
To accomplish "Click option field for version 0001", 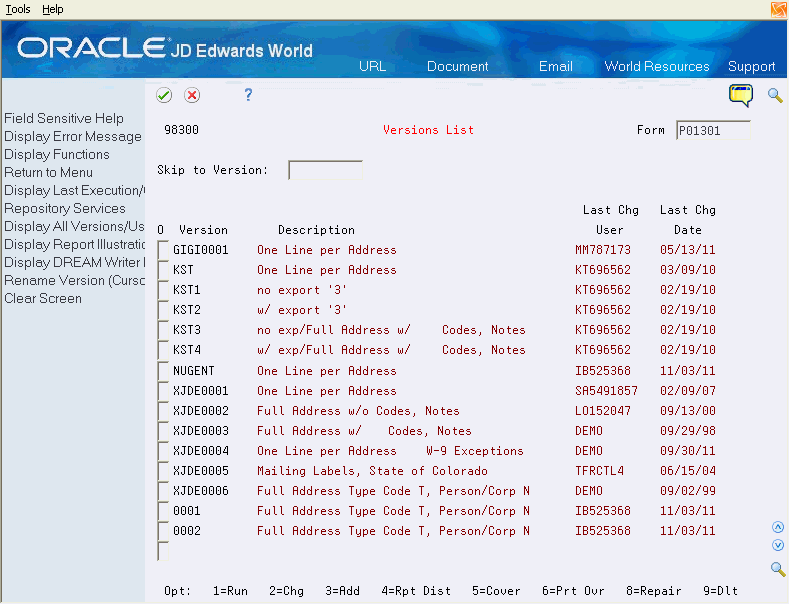I will (163, 511).
